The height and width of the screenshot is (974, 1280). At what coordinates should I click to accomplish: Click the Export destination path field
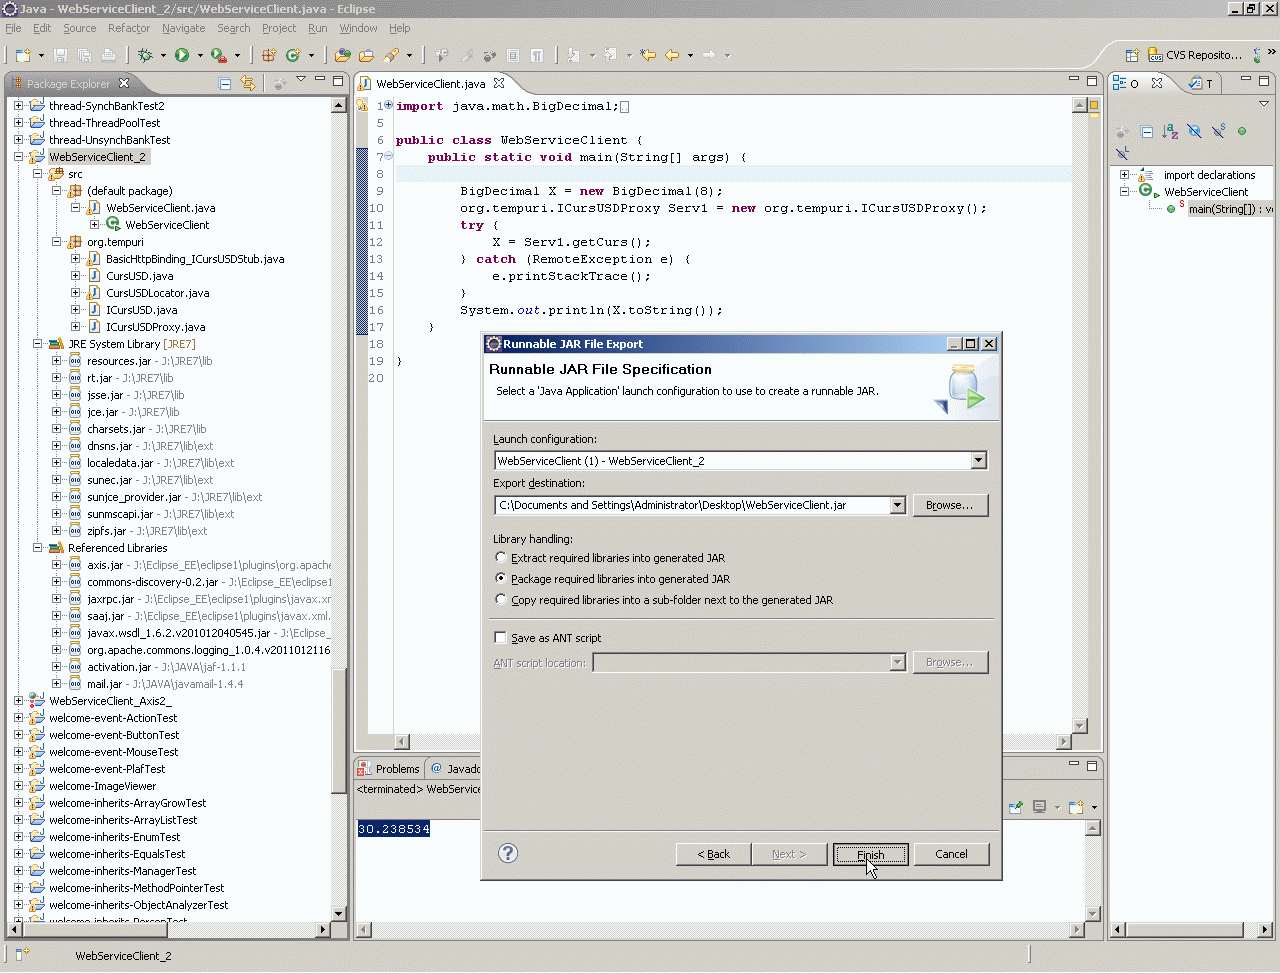[x=692, y=505]
